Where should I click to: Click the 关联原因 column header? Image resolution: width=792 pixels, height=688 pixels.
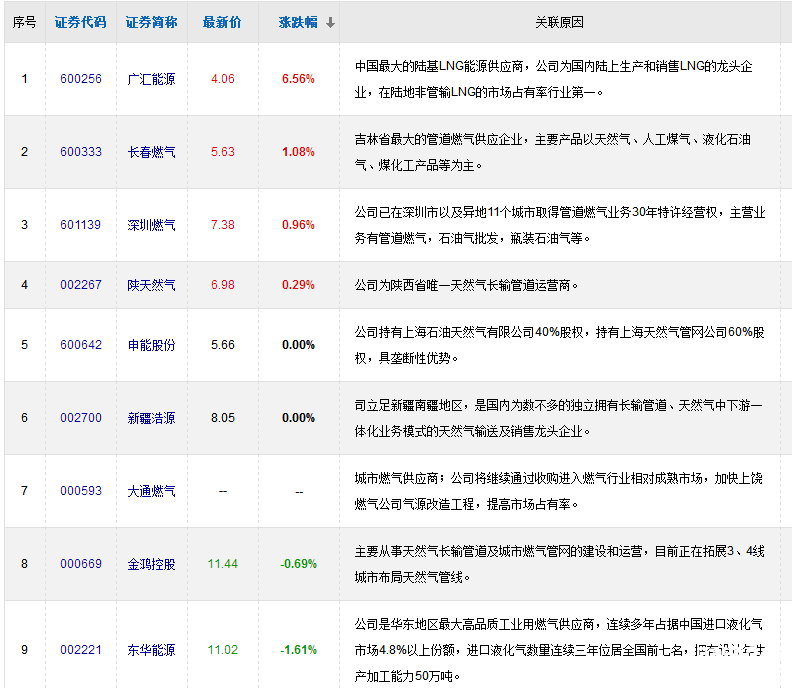(559, 22)
